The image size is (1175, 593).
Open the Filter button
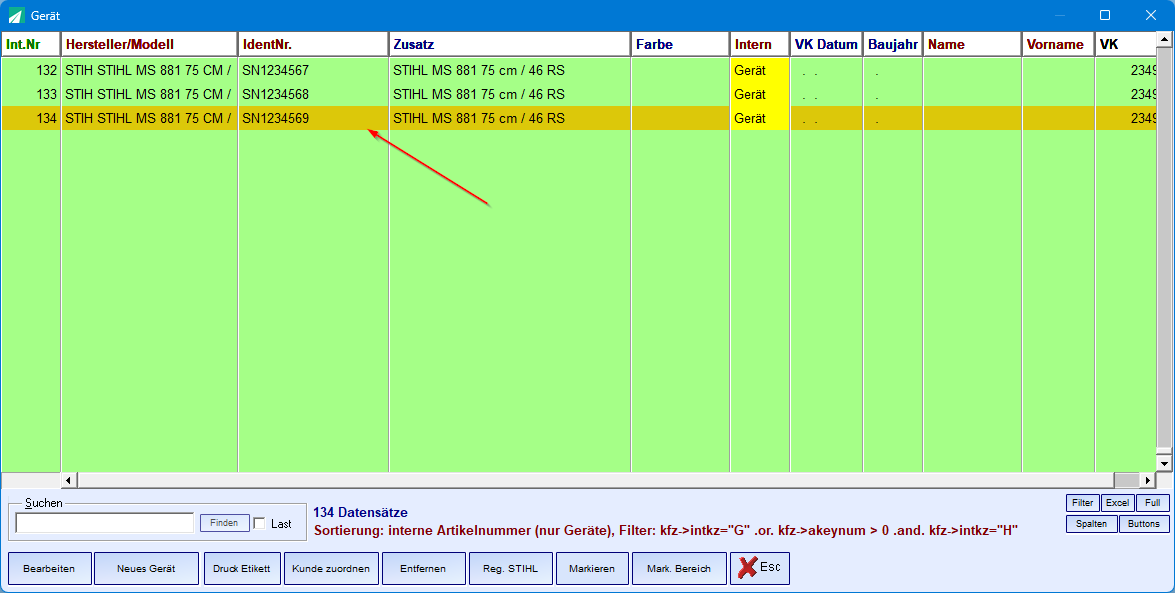click(1082, 503)
